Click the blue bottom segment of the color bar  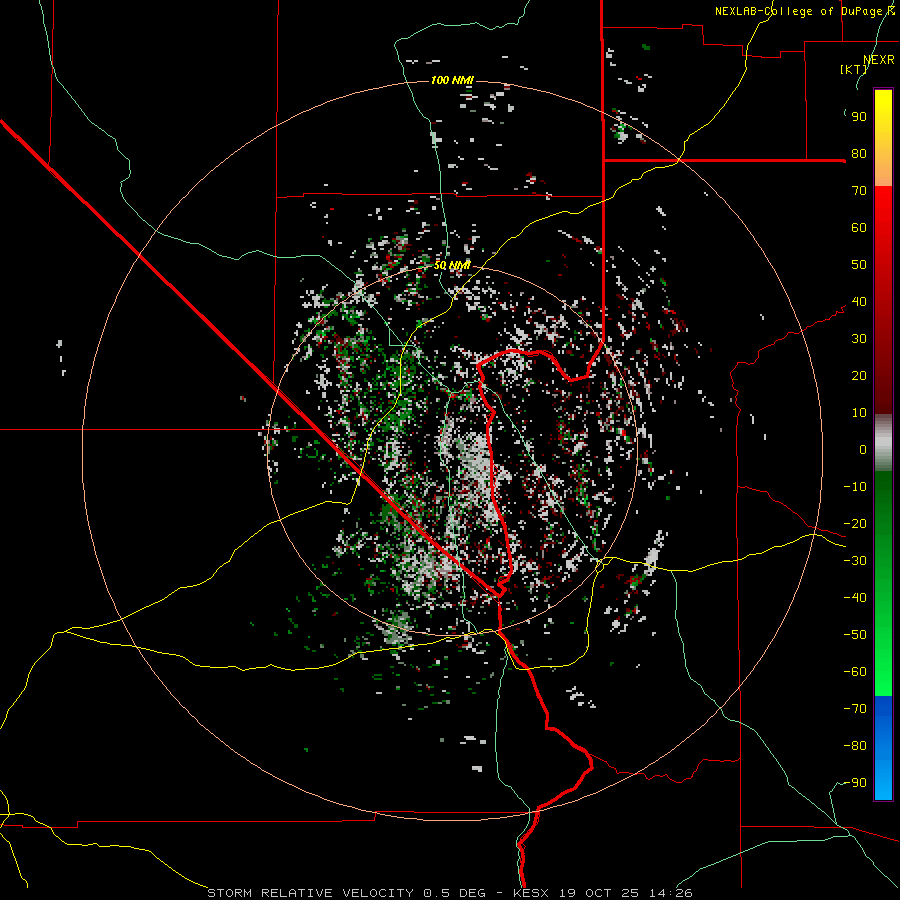tap(883, 748)
